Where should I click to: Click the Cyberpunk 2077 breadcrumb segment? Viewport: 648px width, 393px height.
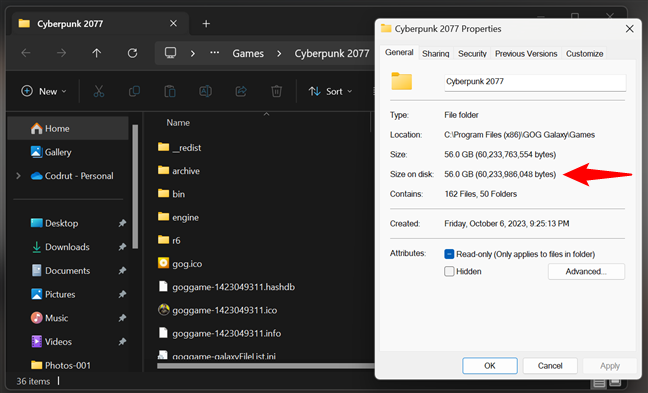click(x=332, y=53)
